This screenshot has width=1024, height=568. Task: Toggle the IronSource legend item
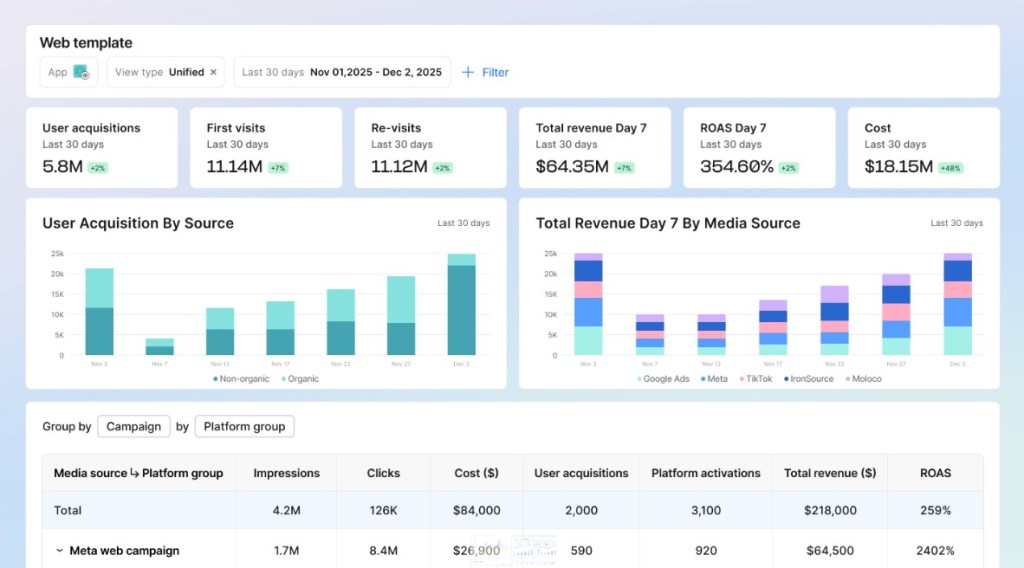click(x=808, y=379)
